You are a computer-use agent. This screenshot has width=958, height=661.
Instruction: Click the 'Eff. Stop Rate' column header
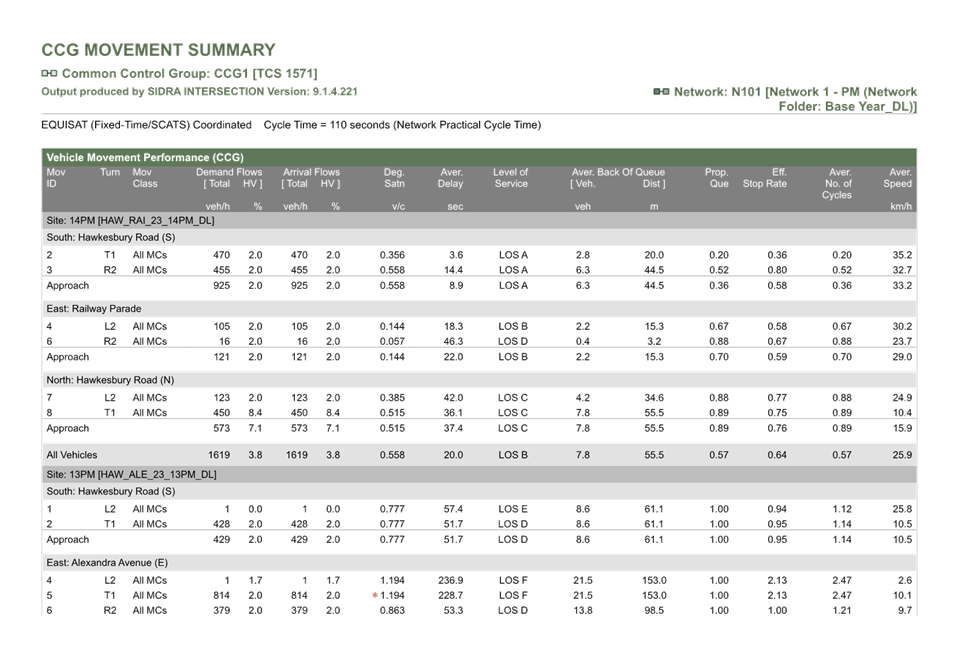point(765,178)
